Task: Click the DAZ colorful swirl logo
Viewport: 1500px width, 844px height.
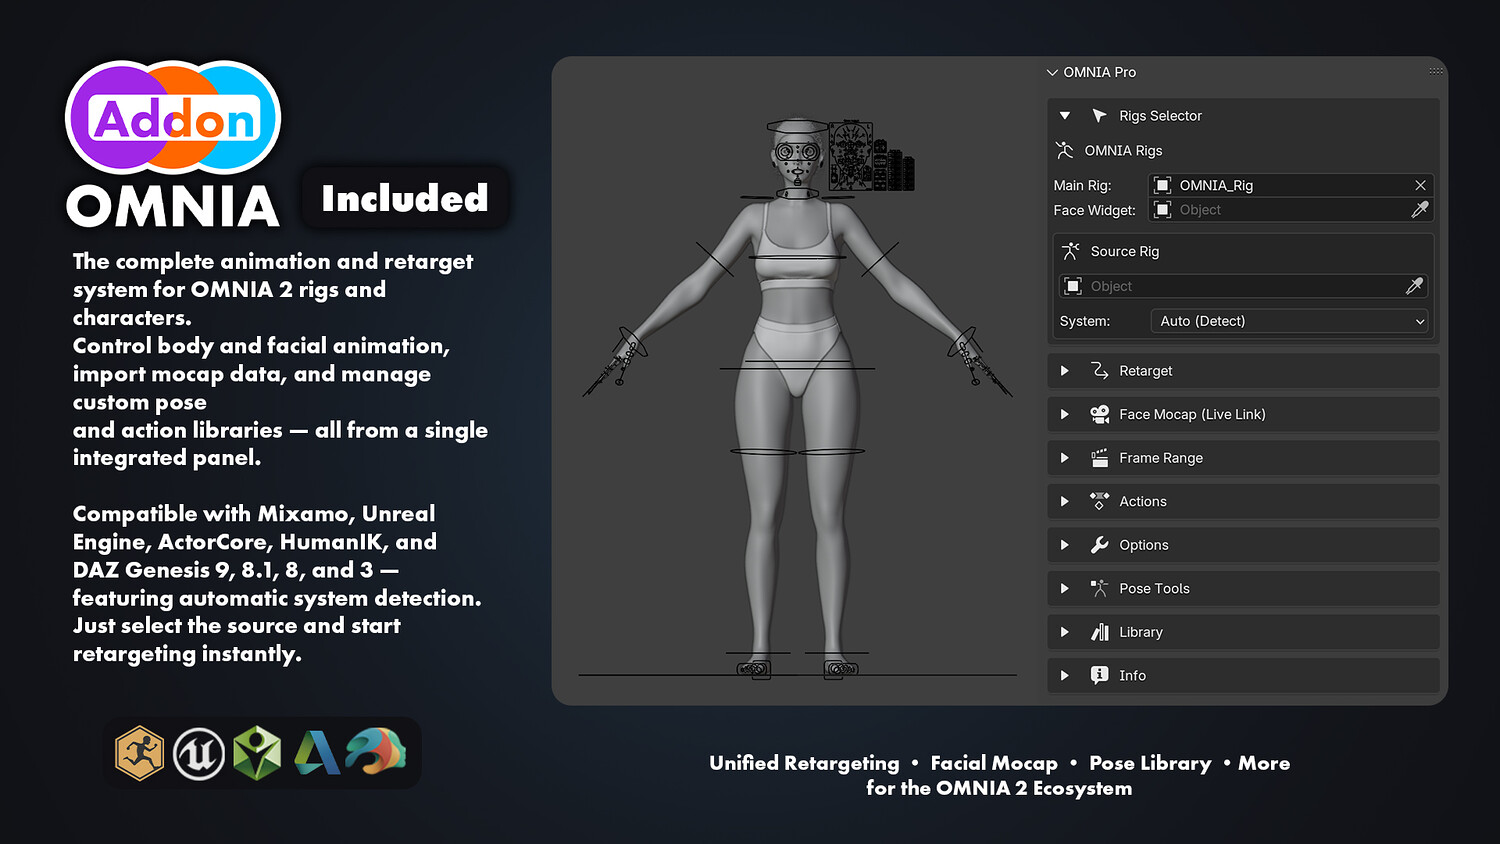Action: (x=376, y=752)
